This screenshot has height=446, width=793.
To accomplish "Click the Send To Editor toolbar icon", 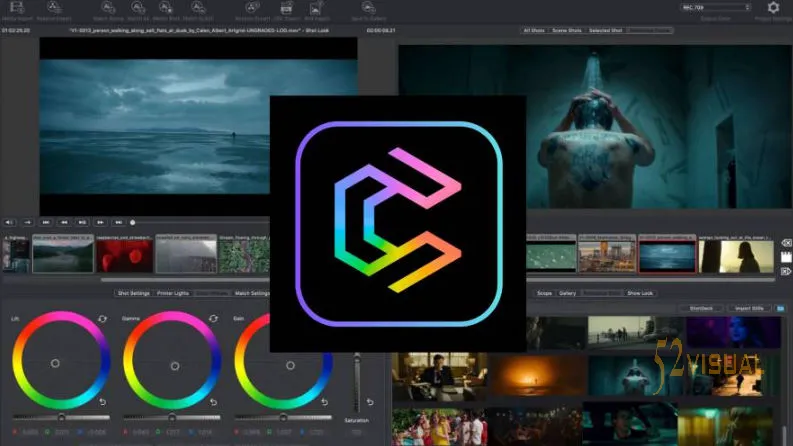I will [368, 8].
